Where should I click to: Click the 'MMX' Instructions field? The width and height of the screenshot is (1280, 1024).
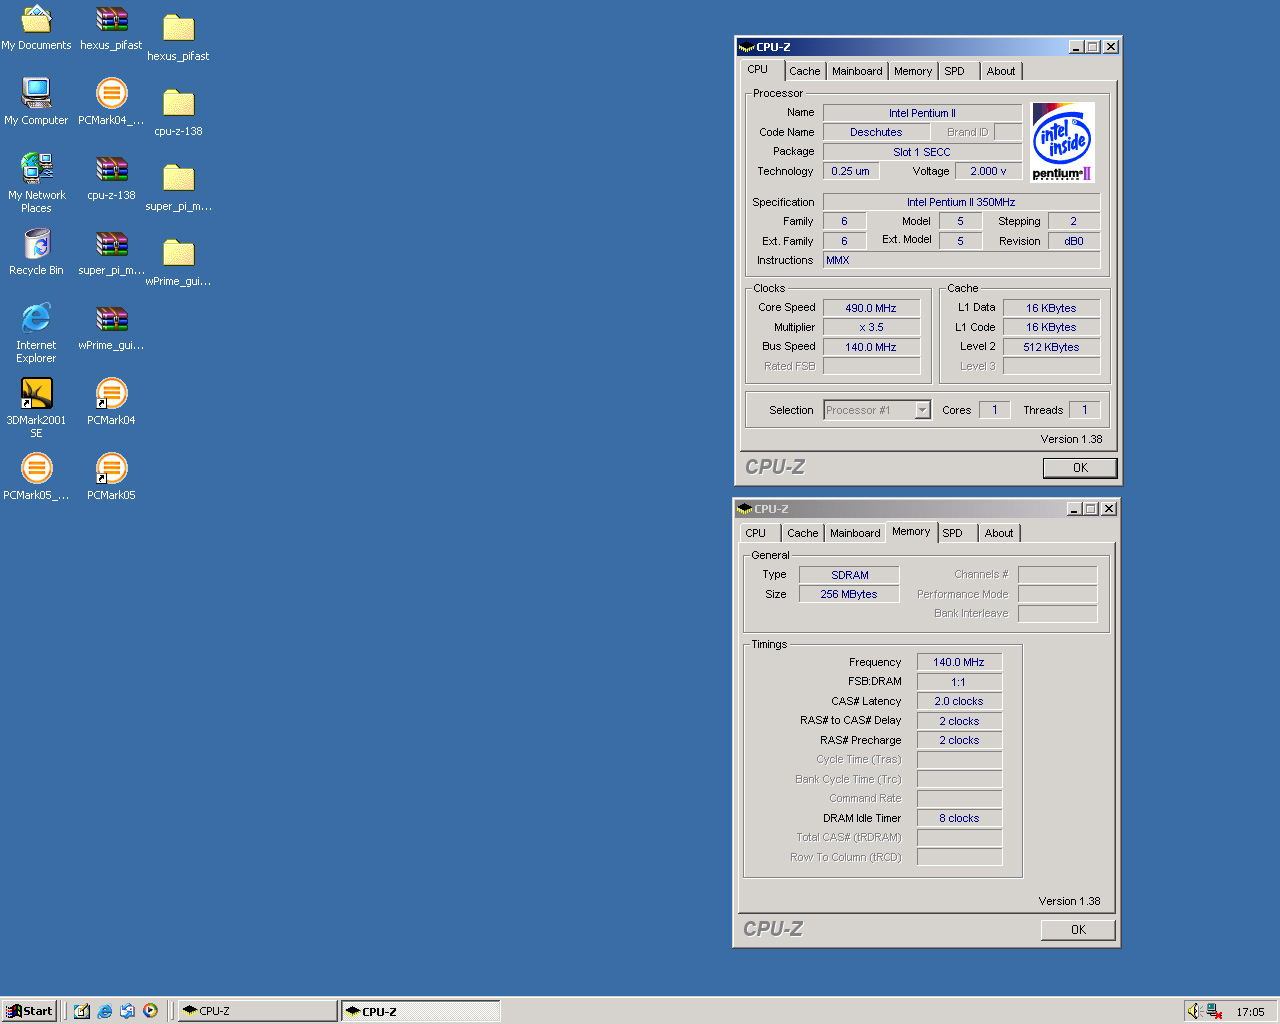(961, 260)
